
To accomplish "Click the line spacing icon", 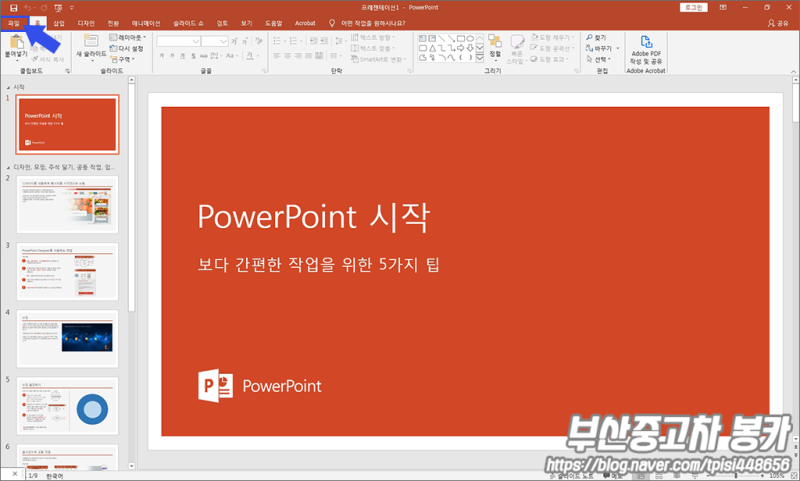I will pos(339,41).
